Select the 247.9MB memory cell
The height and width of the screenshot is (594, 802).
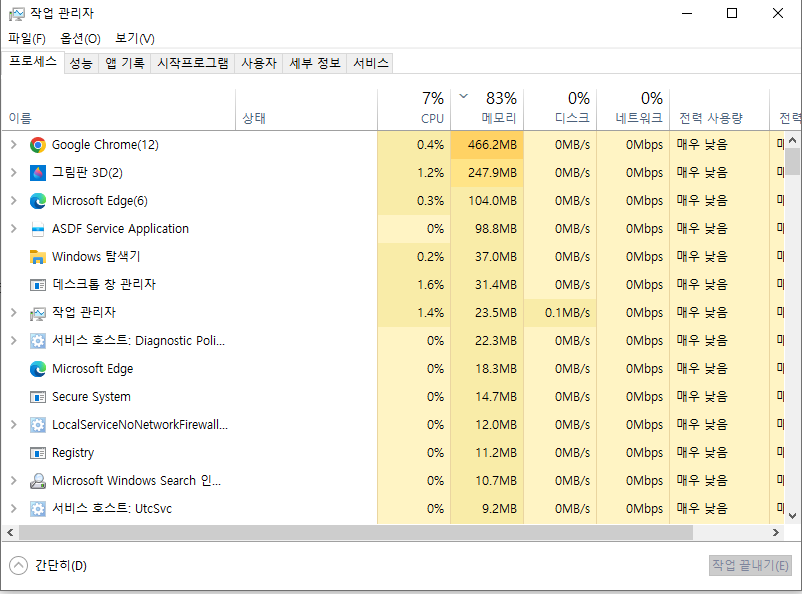coord(487,173)
